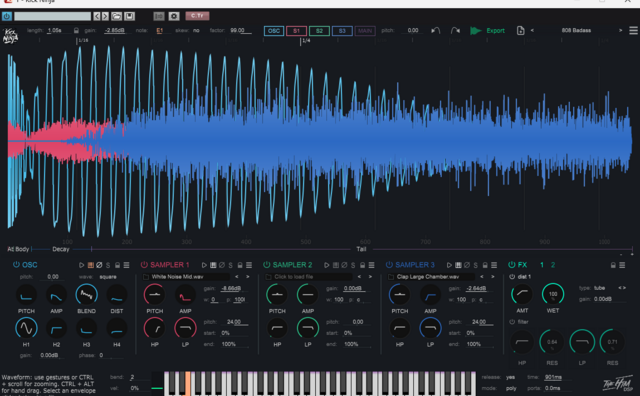The height and width of the screenshot is (396, 640).
Task: Toggle the host plugin power button
Action: 7,16
